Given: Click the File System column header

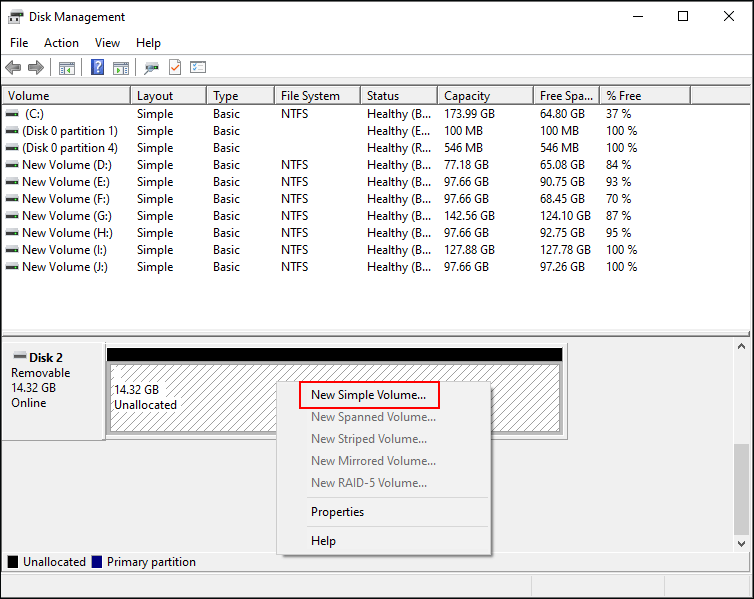Looking at the screenshot, I should click(x=310, y=96).
